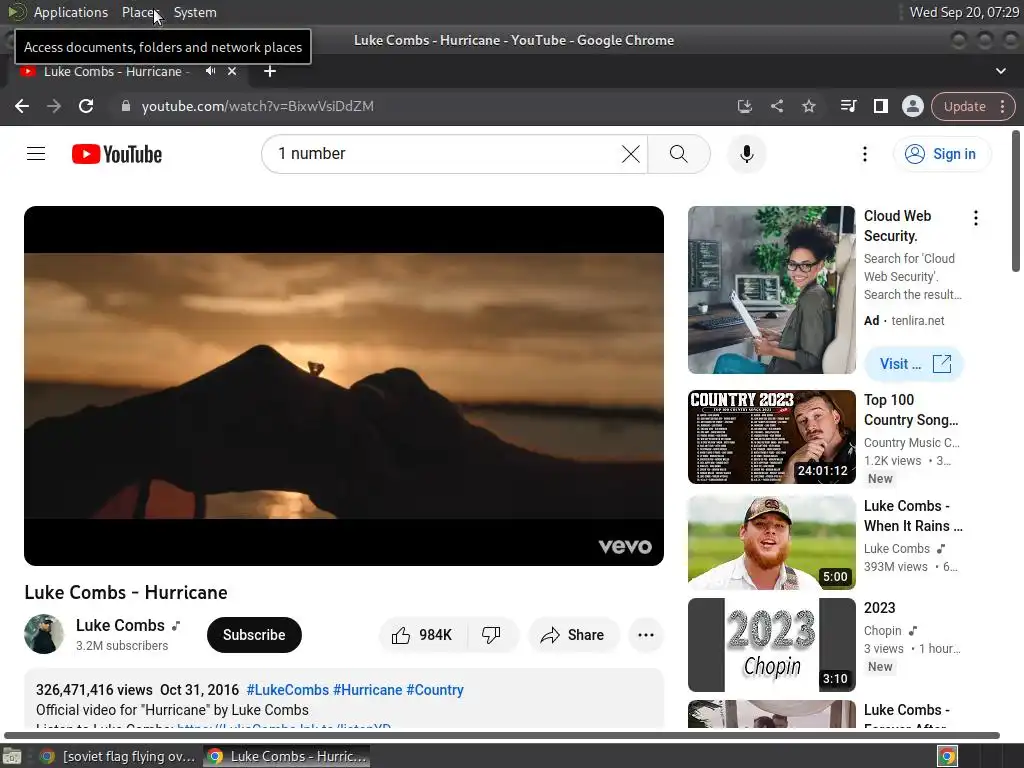Mute the tab via speaker icon
This screenshot has width=1024, height=768.
(210, 71)
